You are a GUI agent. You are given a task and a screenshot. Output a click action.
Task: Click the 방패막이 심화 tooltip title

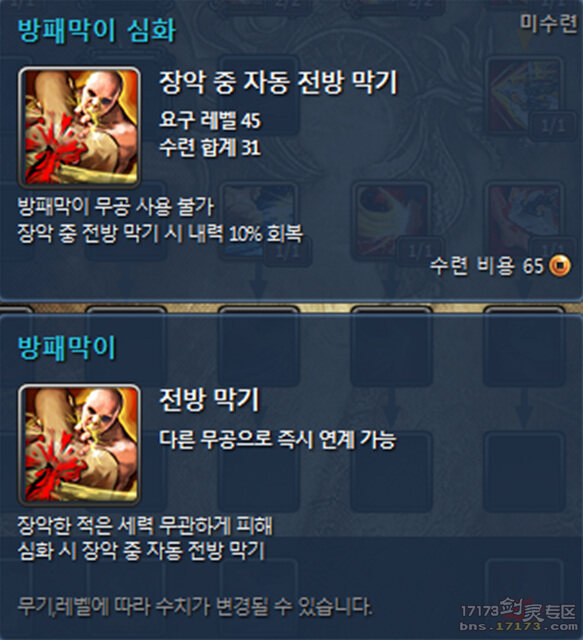(x=97, y=30)
